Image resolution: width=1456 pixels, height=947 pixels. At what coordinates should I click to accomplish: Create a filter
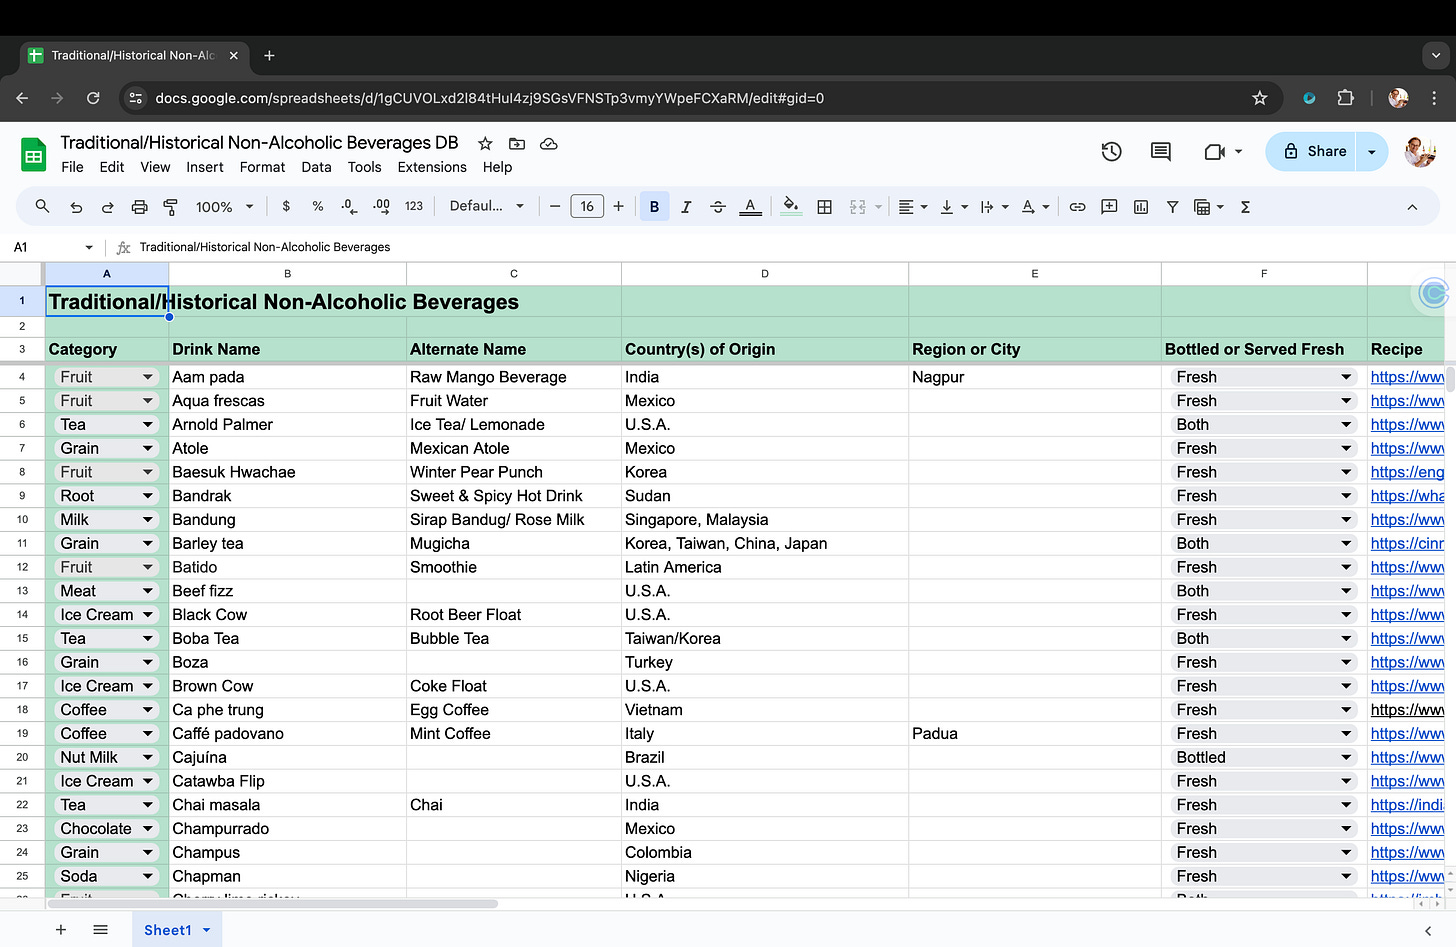tap(1172, 207)
